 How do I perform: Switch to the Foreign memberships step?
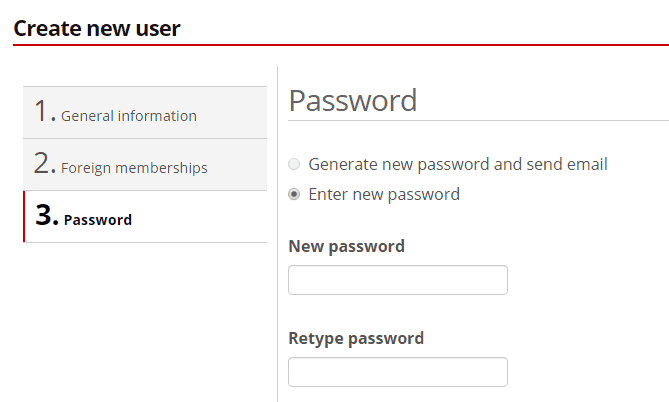(145, 165)
